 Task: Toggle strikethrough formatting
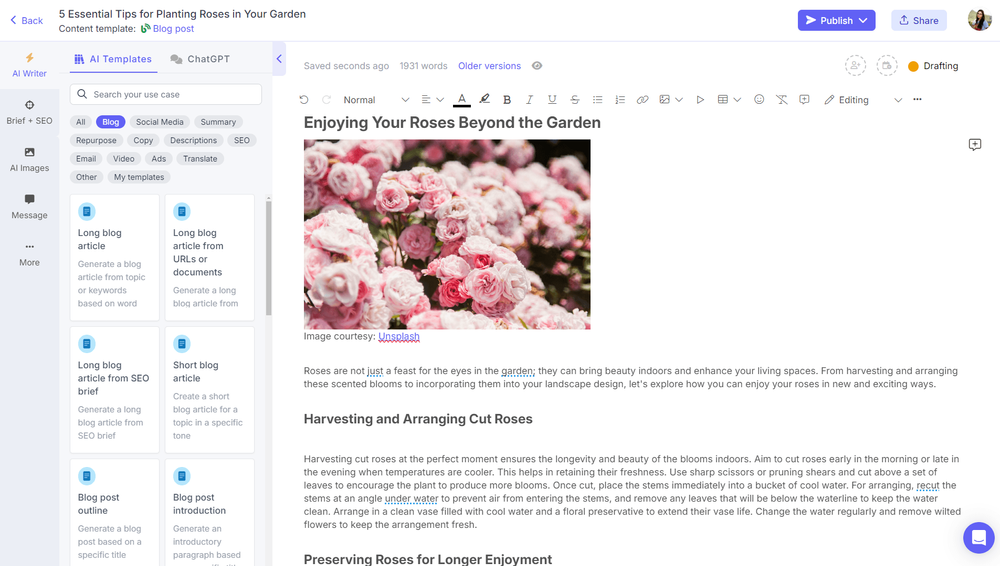pyautogui.click(x=575, y=100)
